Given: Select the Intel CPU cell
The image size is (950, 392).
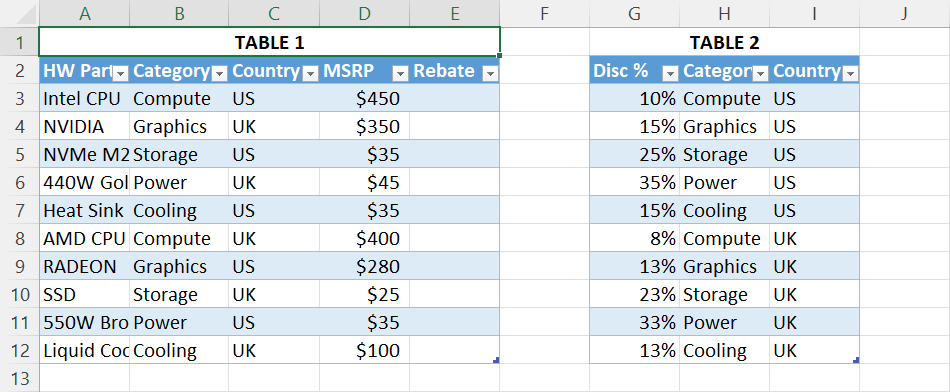Looking at the screenshot, I should point(84,98).
